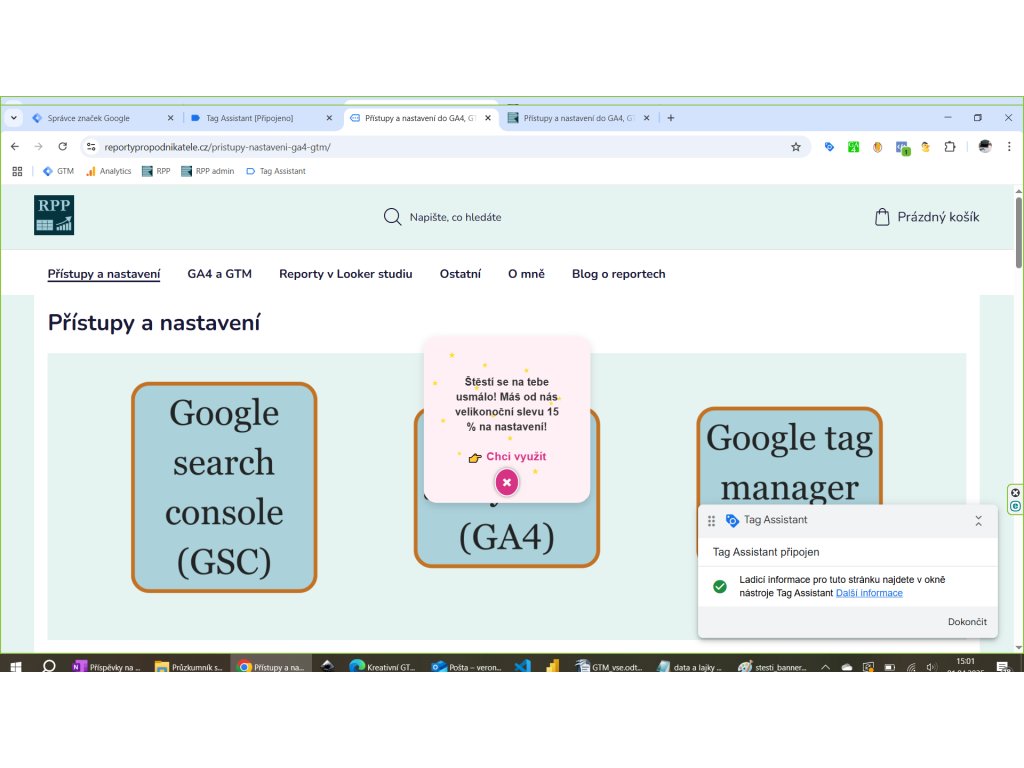Open the GA4 a GTM menu item
The width and height of the screenshot is (1024, 768).
(x=219, y=274)
